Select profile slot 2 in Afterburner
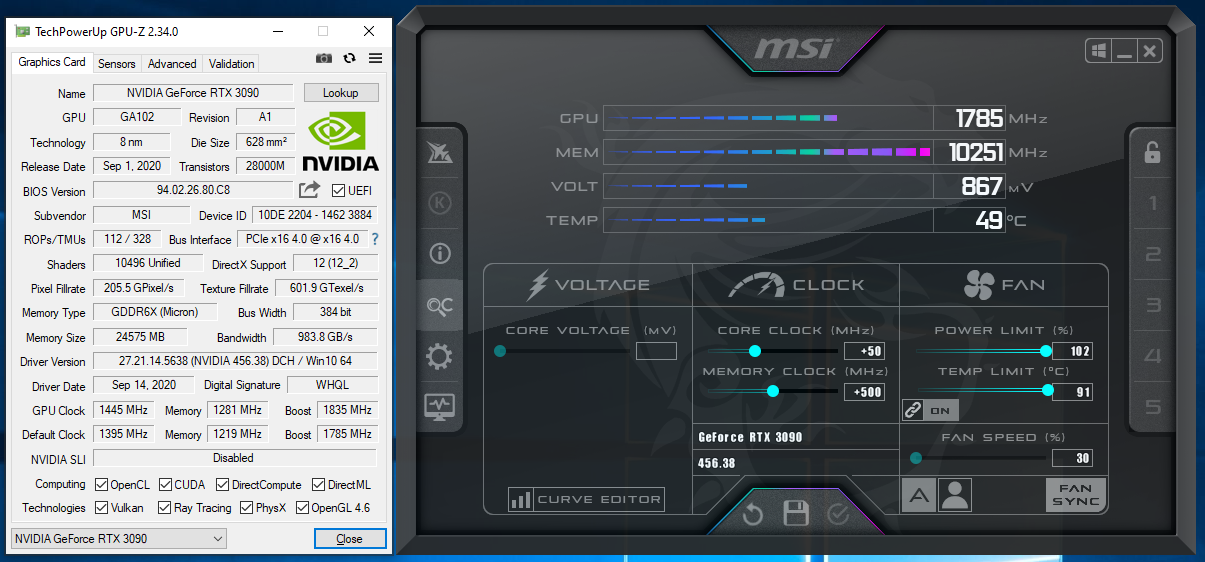Image resolution: width=1205 pixels, height=562 pixels. click(x=1152, y=254)
